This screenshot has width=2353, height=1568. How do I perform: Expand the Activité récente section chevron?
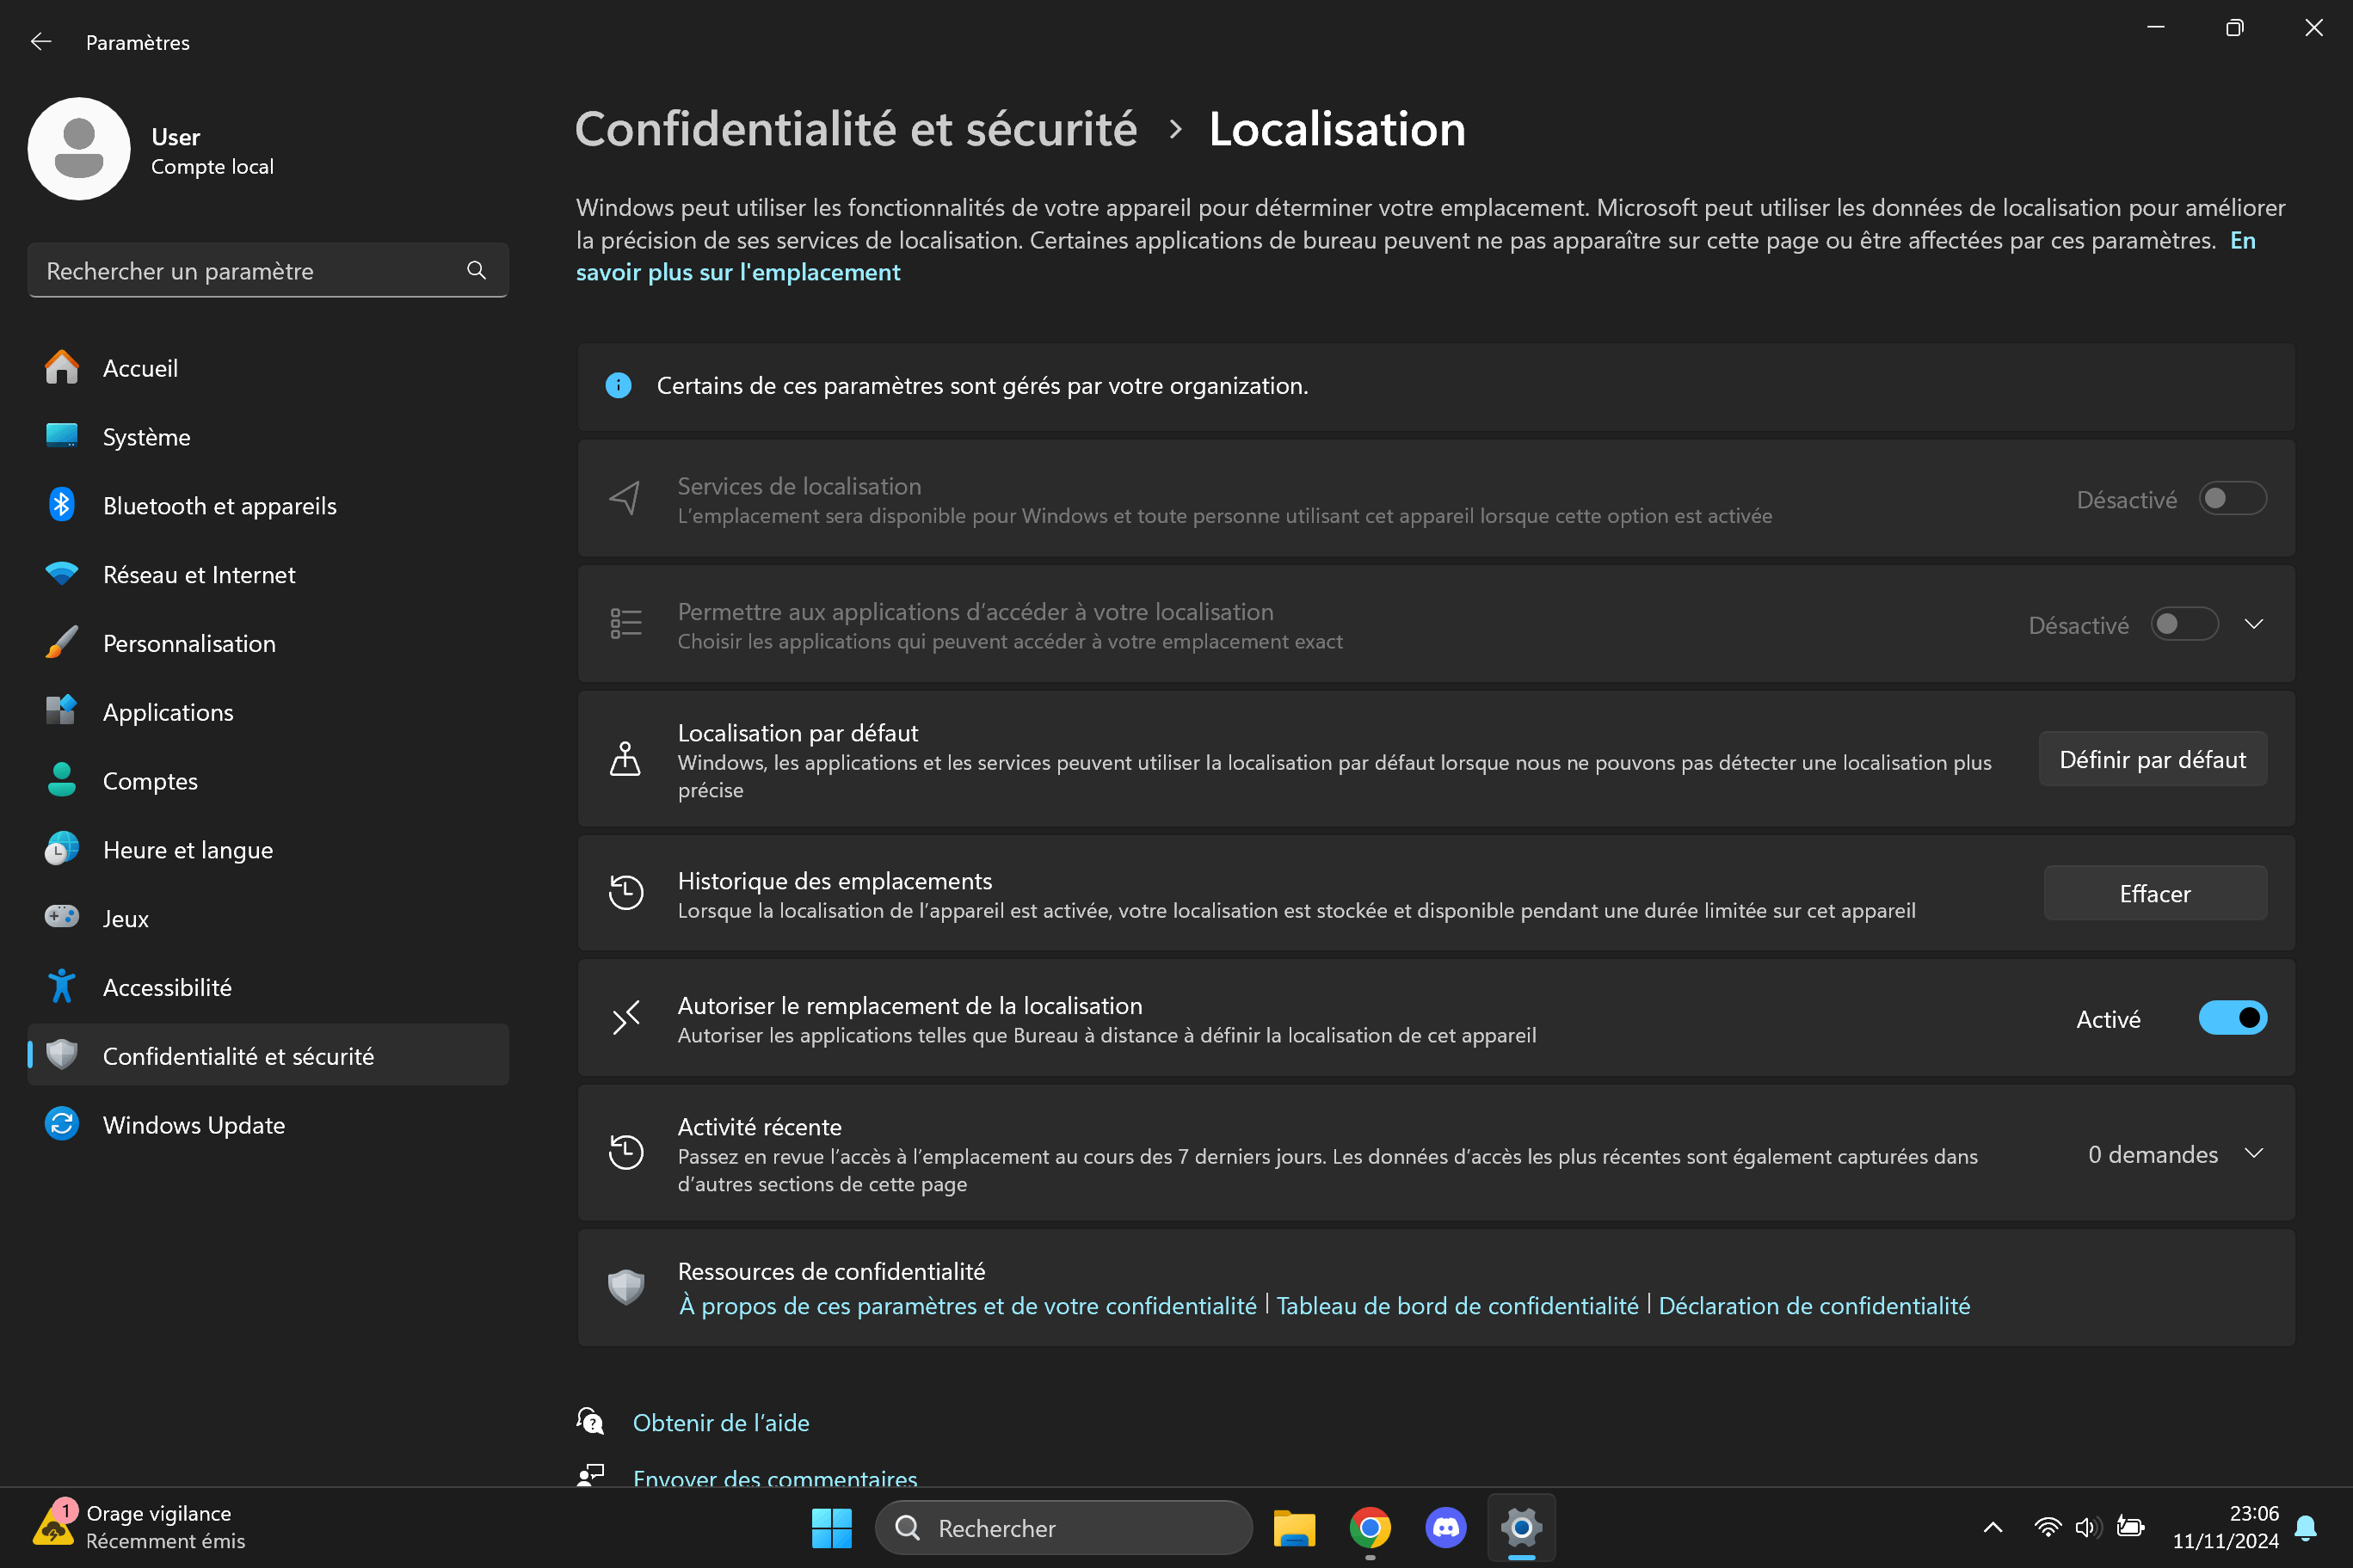2253,1154
